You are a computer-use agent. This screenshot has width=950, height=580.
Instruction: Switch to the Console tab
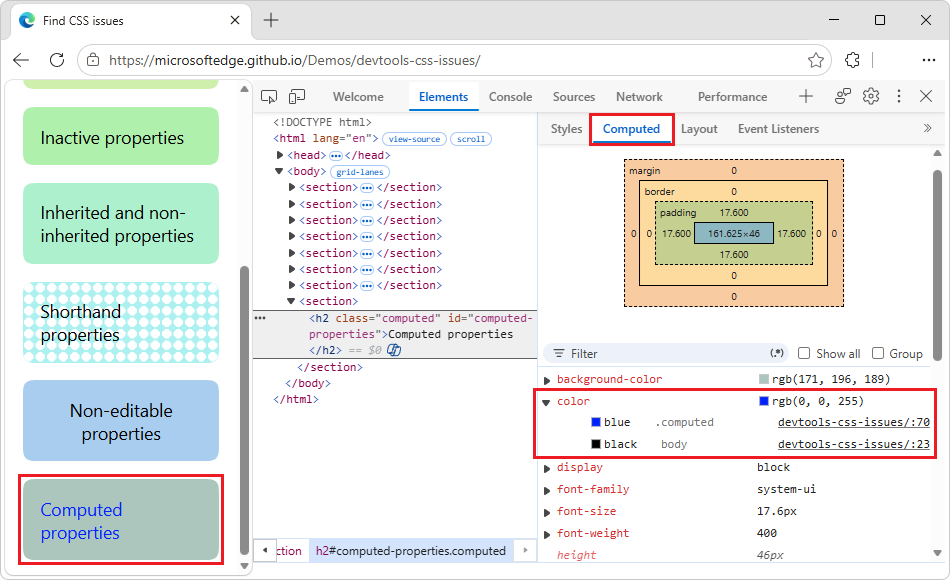pyautogui.click(x=510, y=96)
